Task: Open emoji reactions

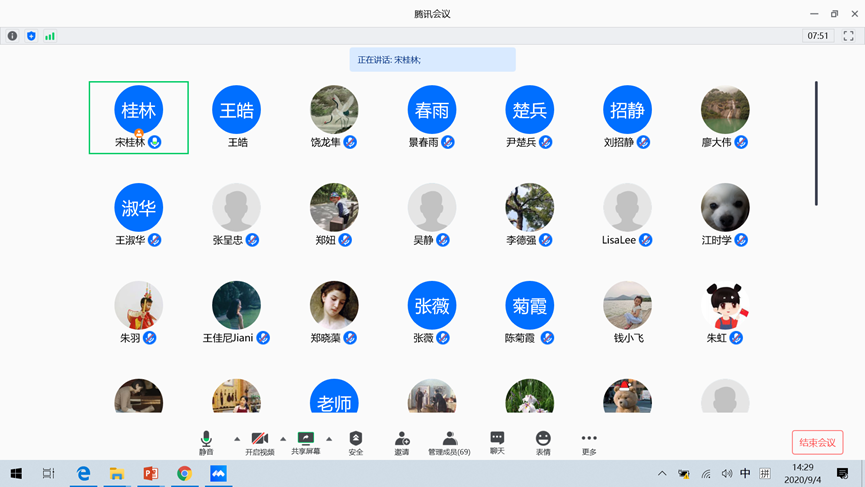Action: pyautogui.click(x=543, y=442)
